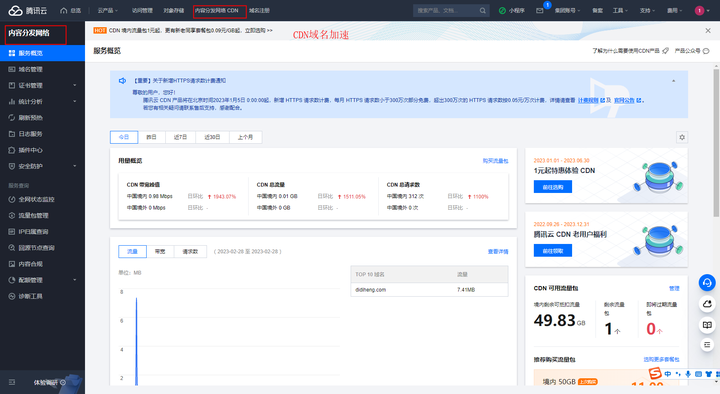Open the mail messages icon in header
The width and height of the screenshot is (720, 394).
point(540,11)
